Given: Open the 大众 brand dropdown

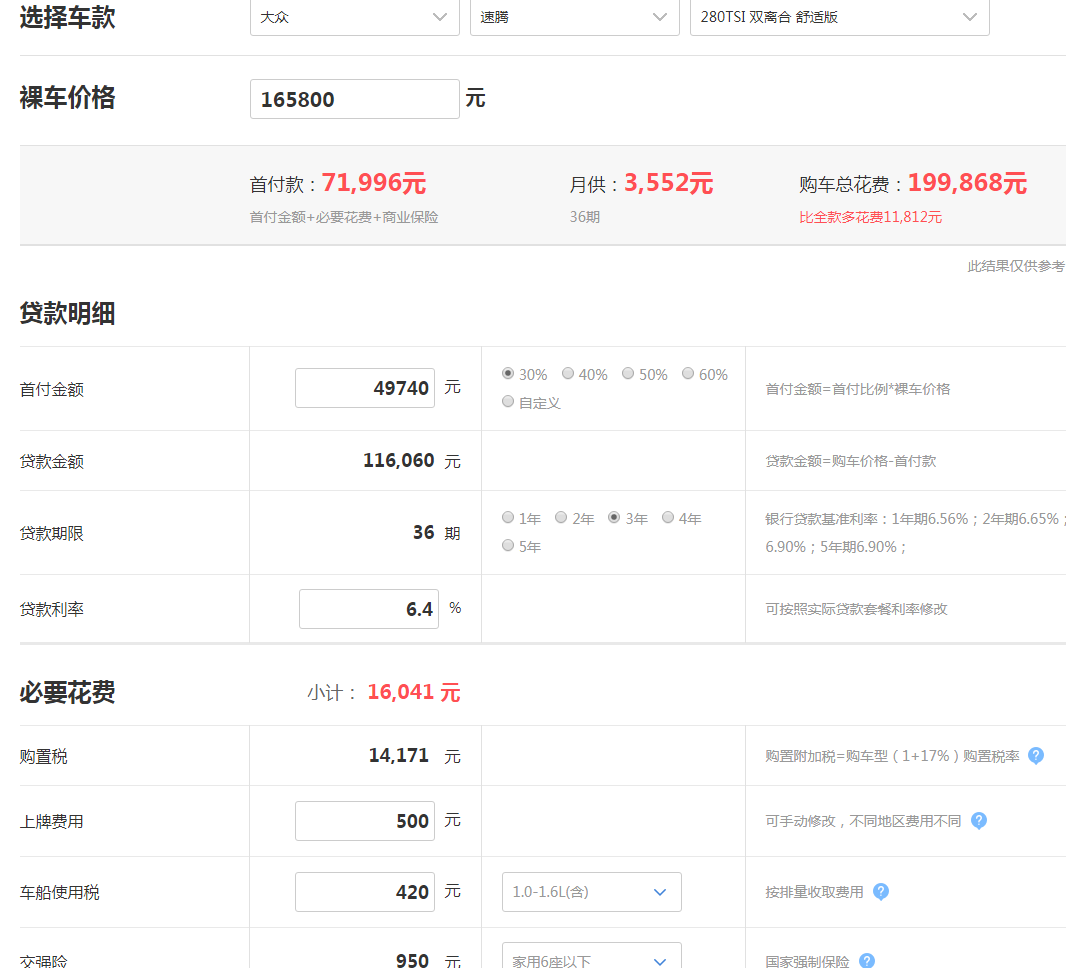Looking at the screenshot, I should tap(355, 17).
